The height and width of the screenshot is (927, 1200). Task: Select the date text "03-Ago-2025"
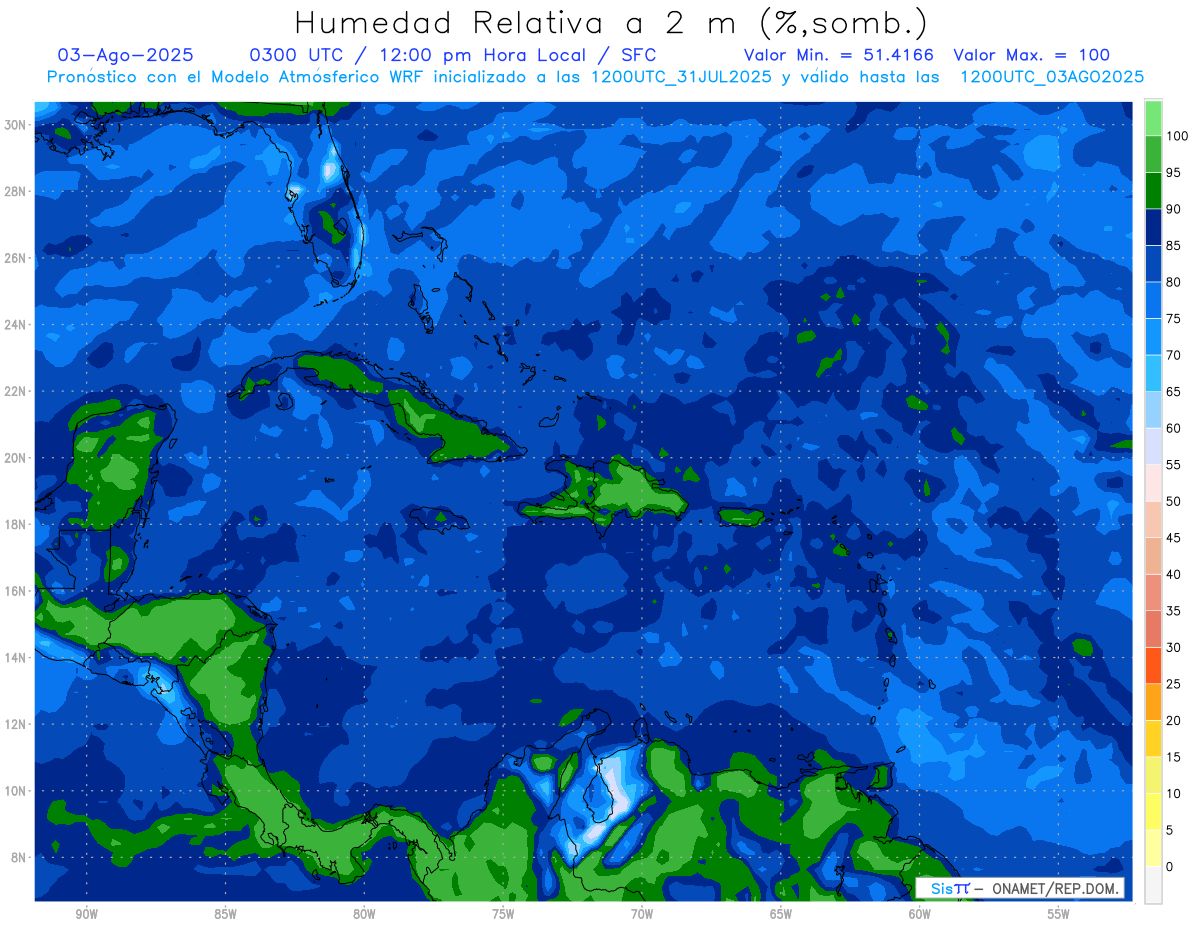pyautogui.click(x=126, y=55)
